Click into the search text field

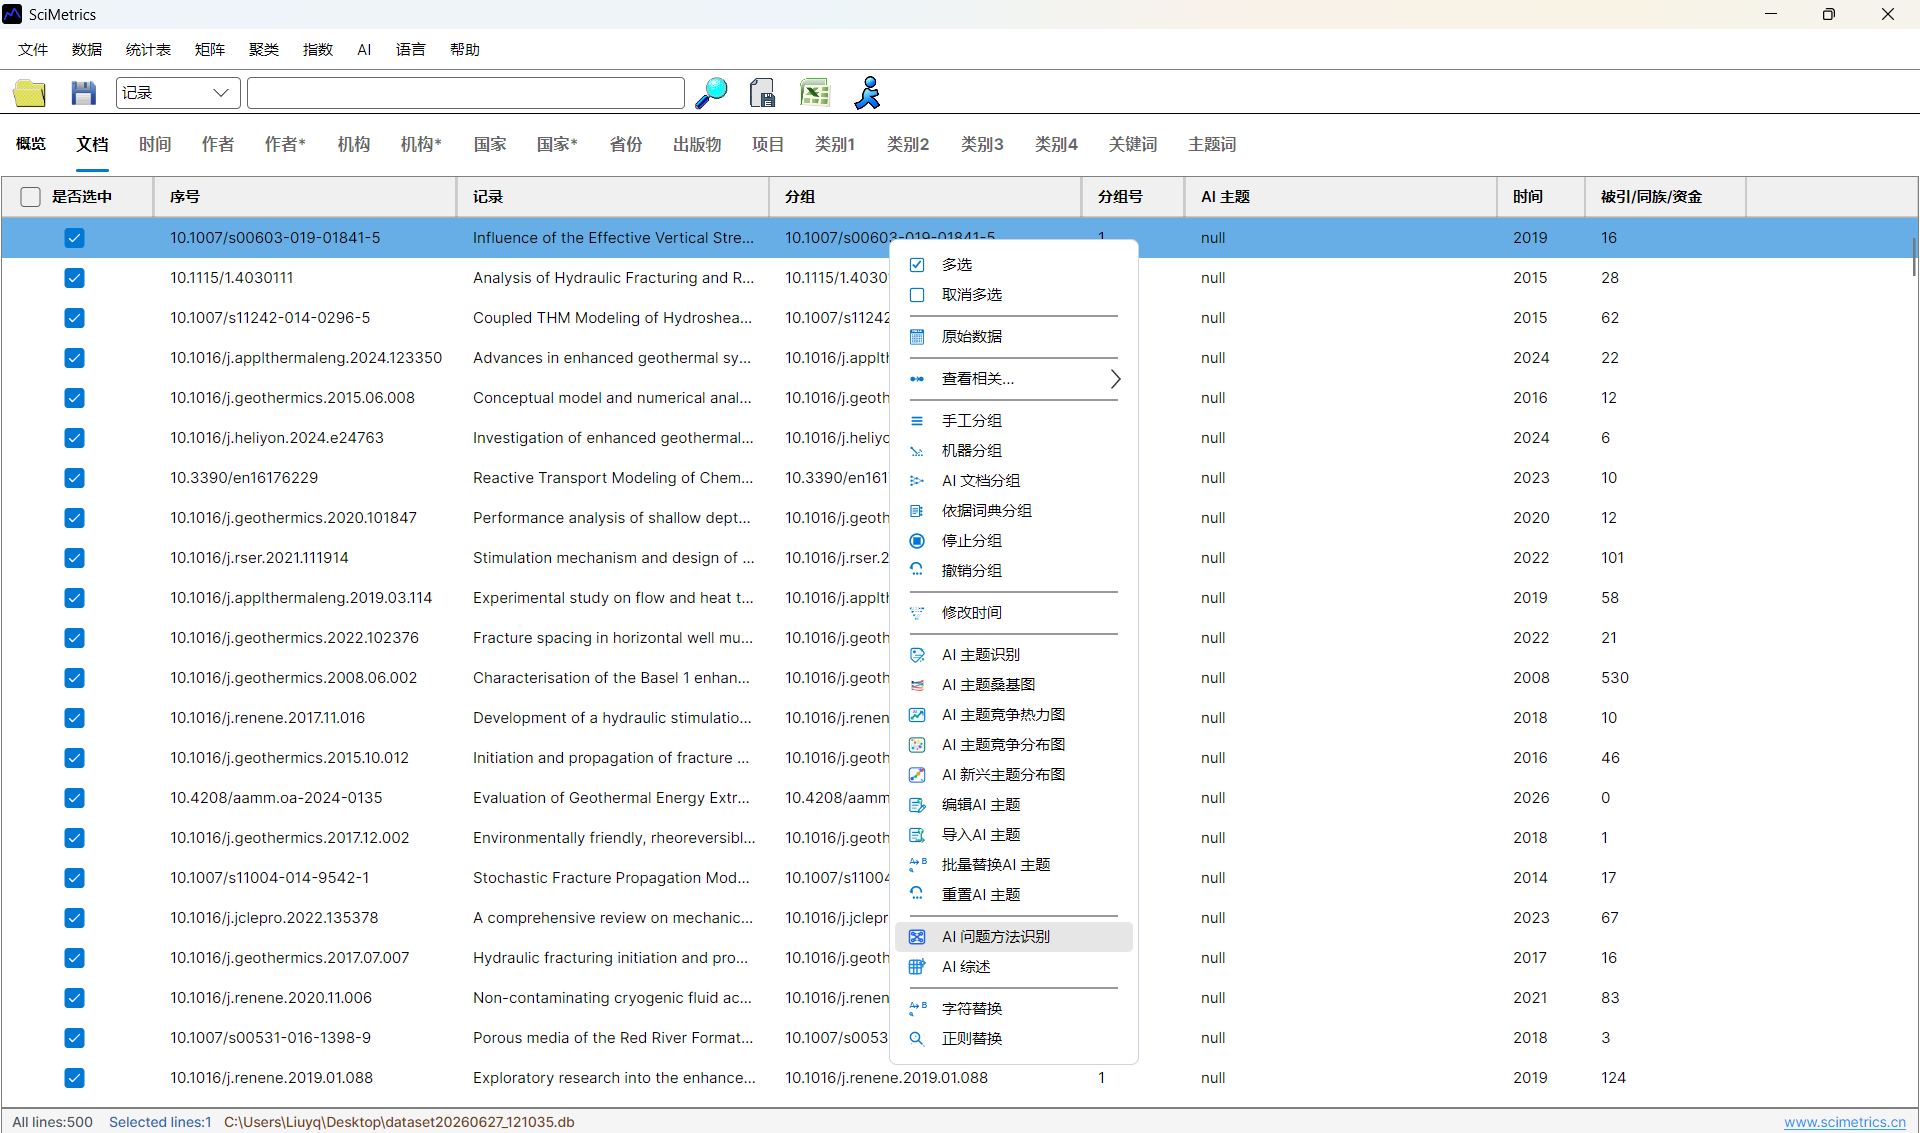pyautogui.click(x=466, y=93)
